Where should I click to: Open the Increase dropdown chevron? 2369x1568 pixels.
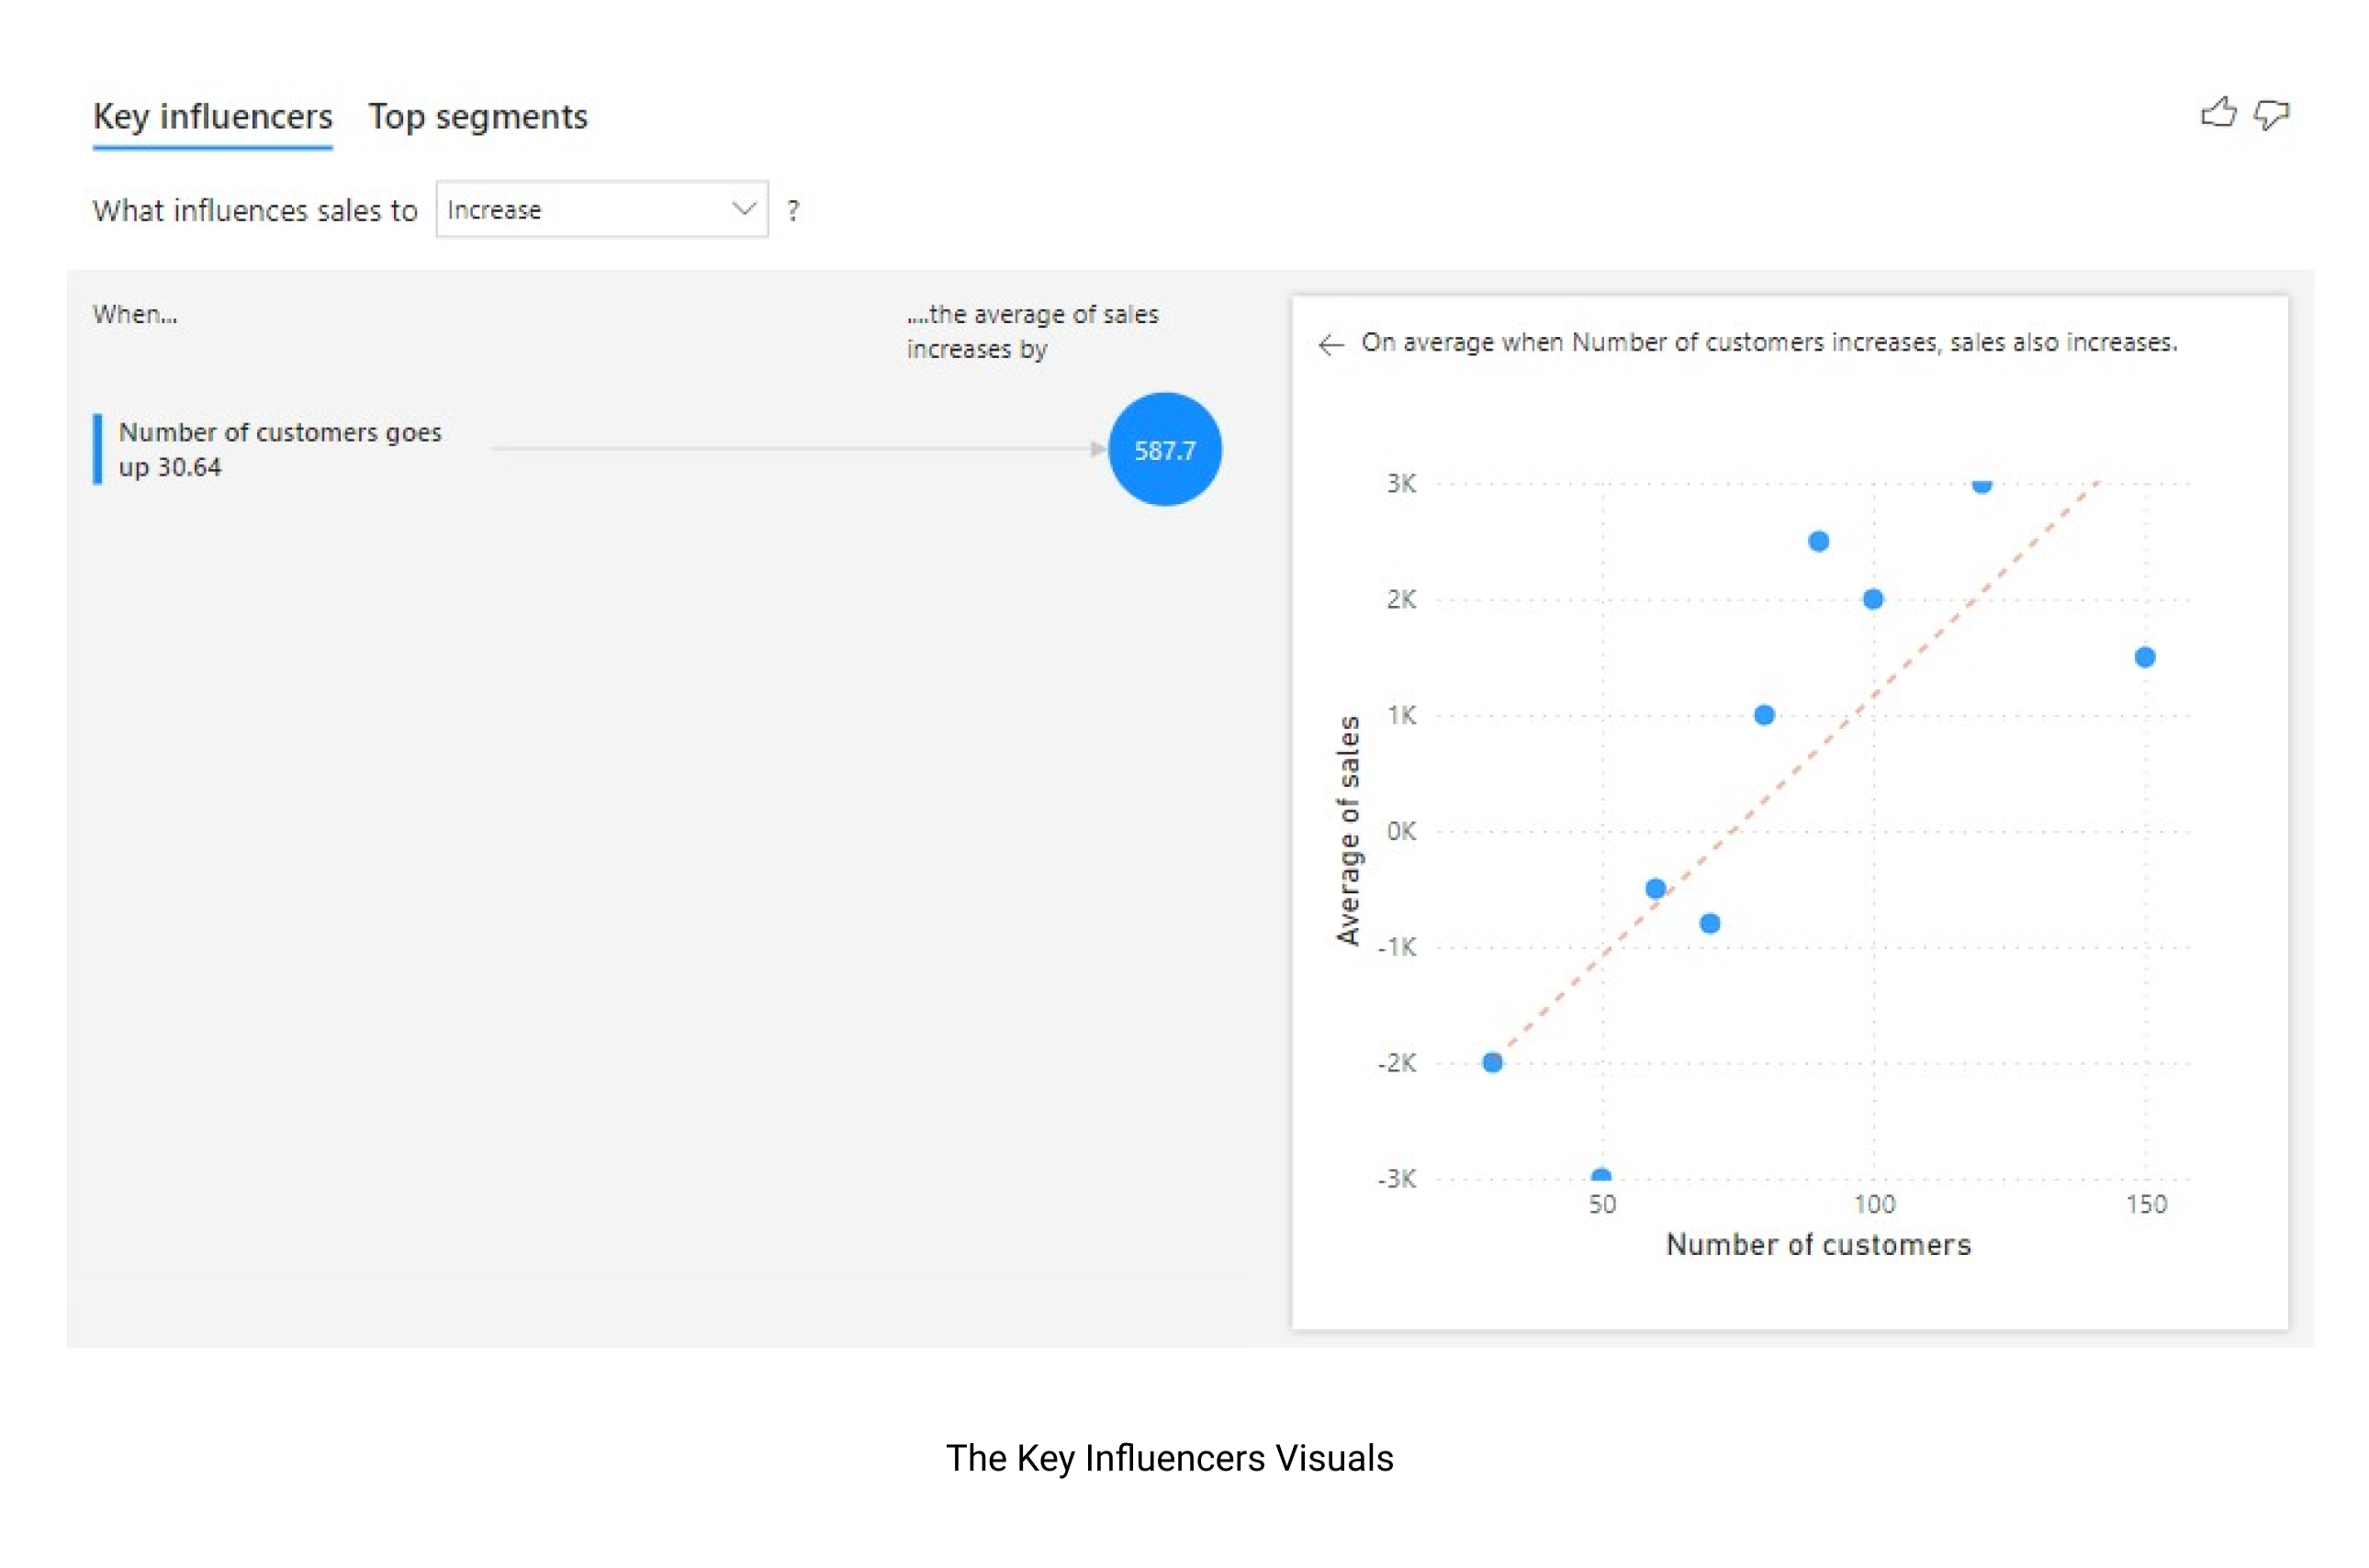pos(743,209)
